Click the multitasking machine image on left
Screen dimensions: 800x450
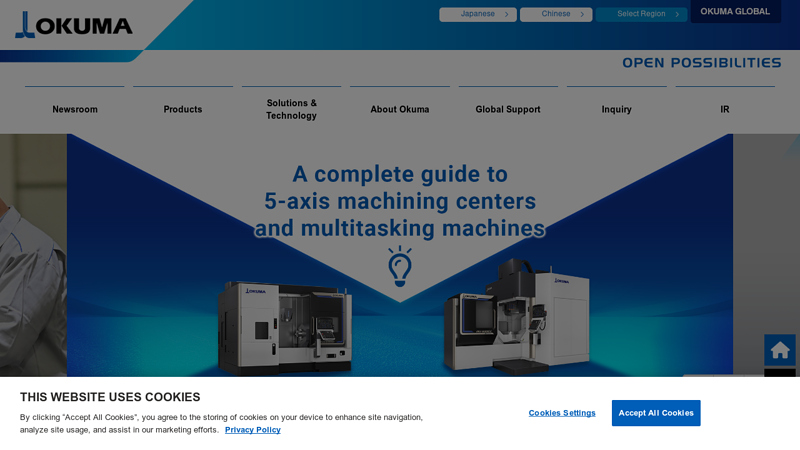coord(285,327)
